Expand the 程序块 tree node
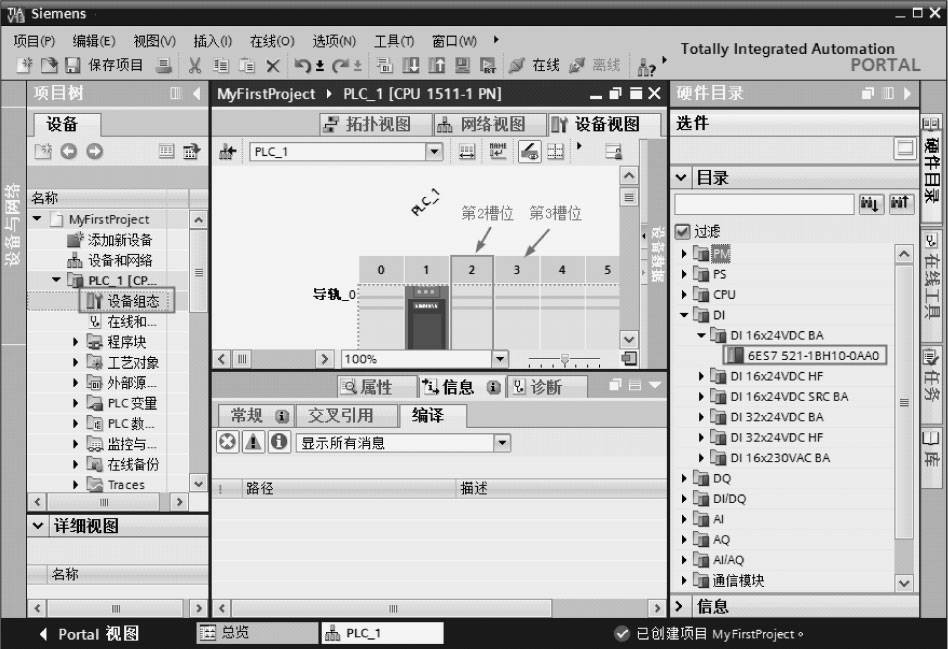The image size is (948, 649). 76,342
